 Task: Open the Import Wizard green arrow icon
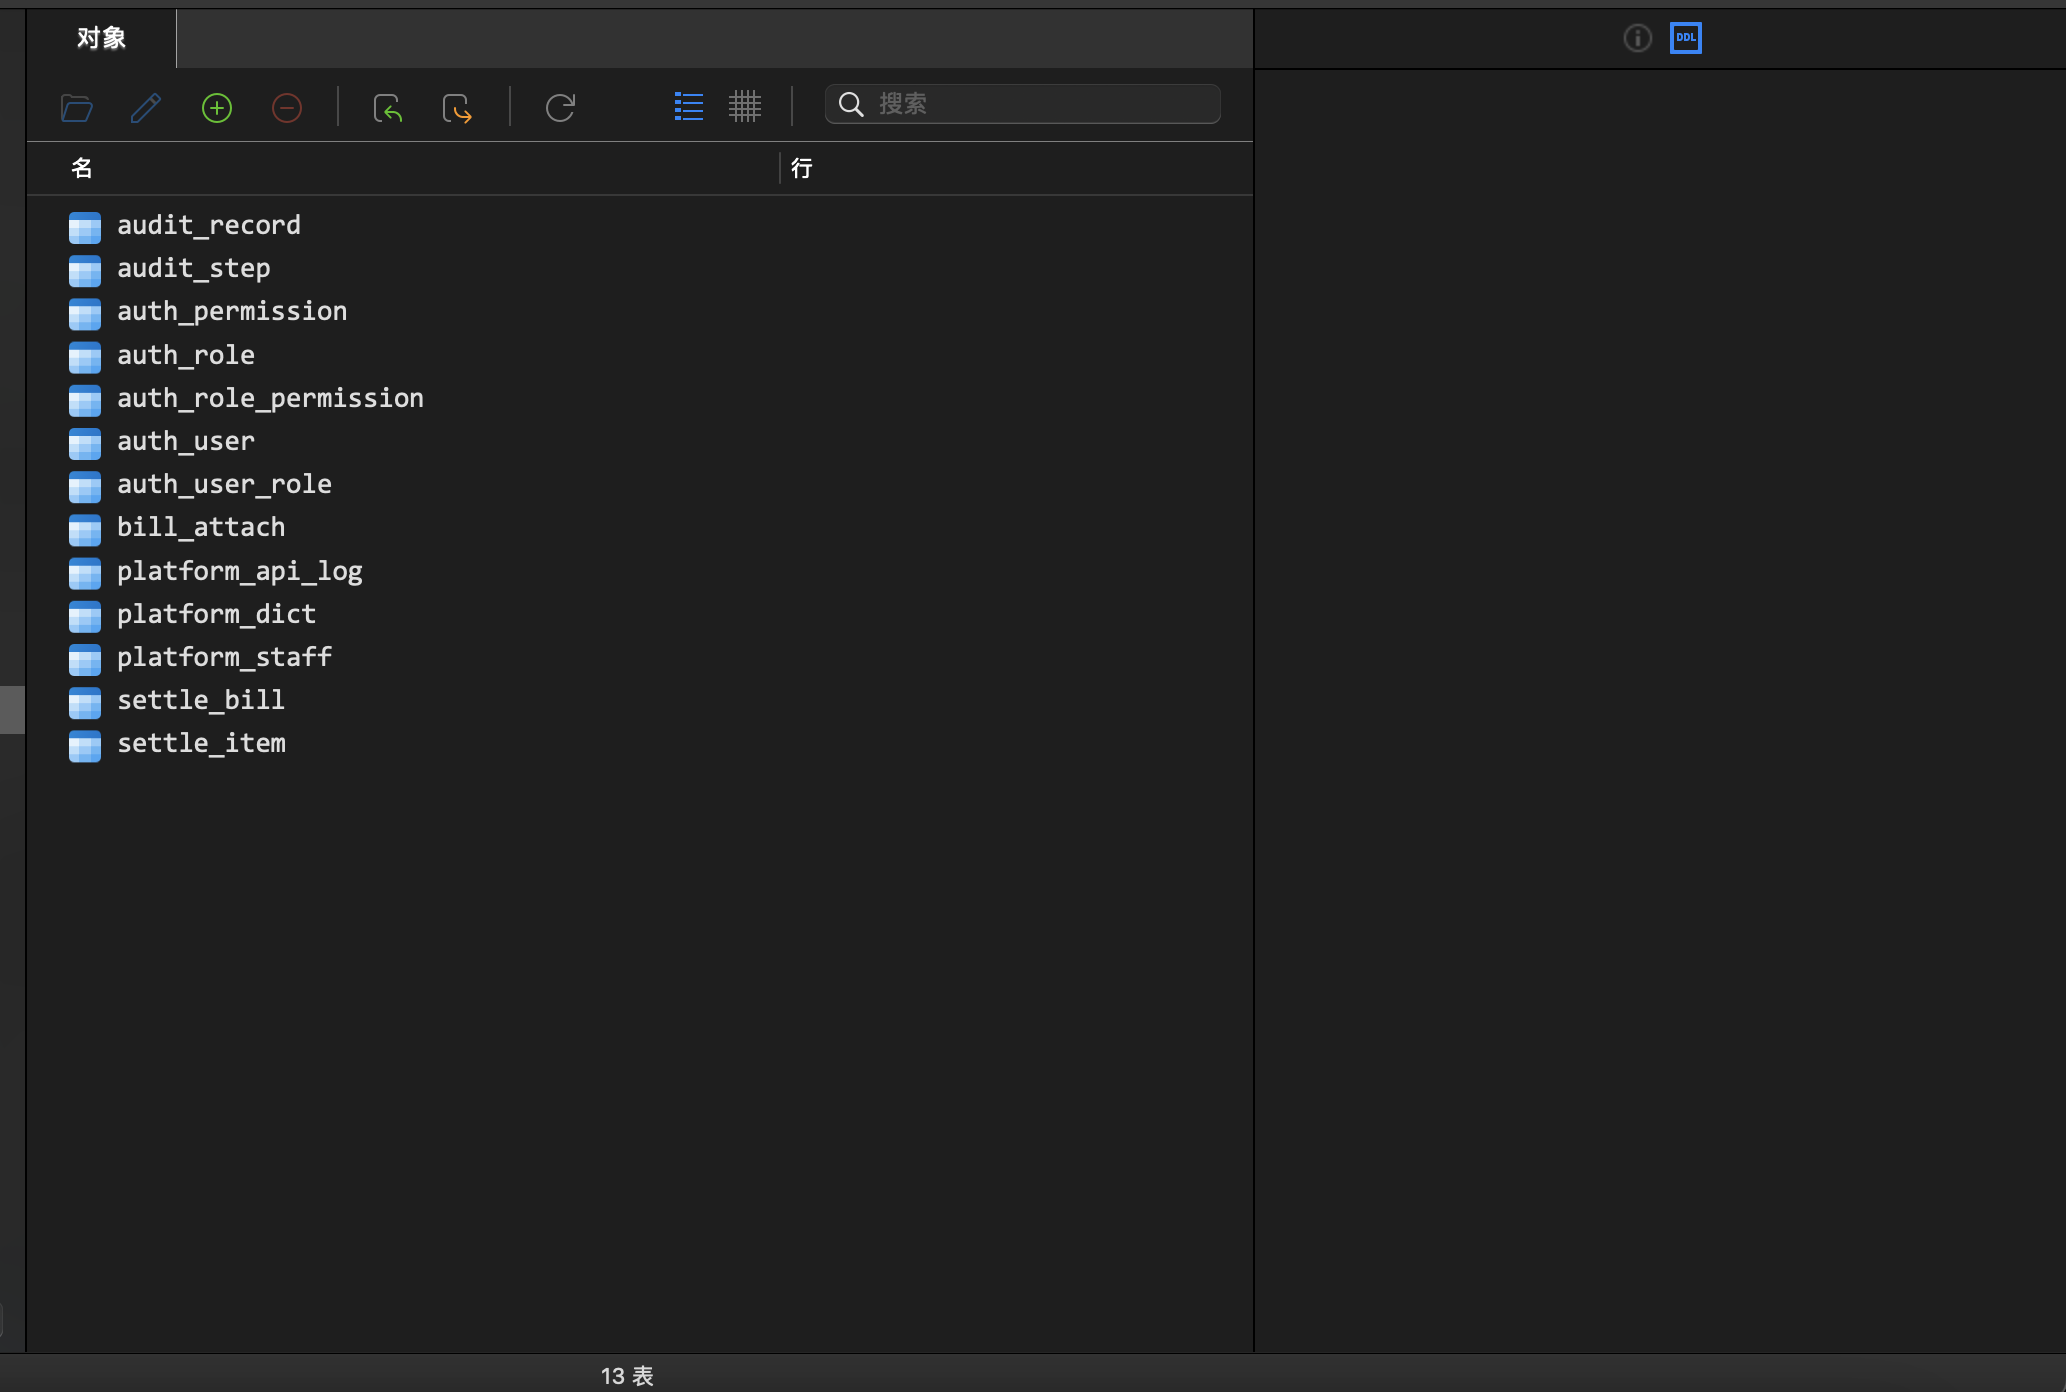coord(388,107)
